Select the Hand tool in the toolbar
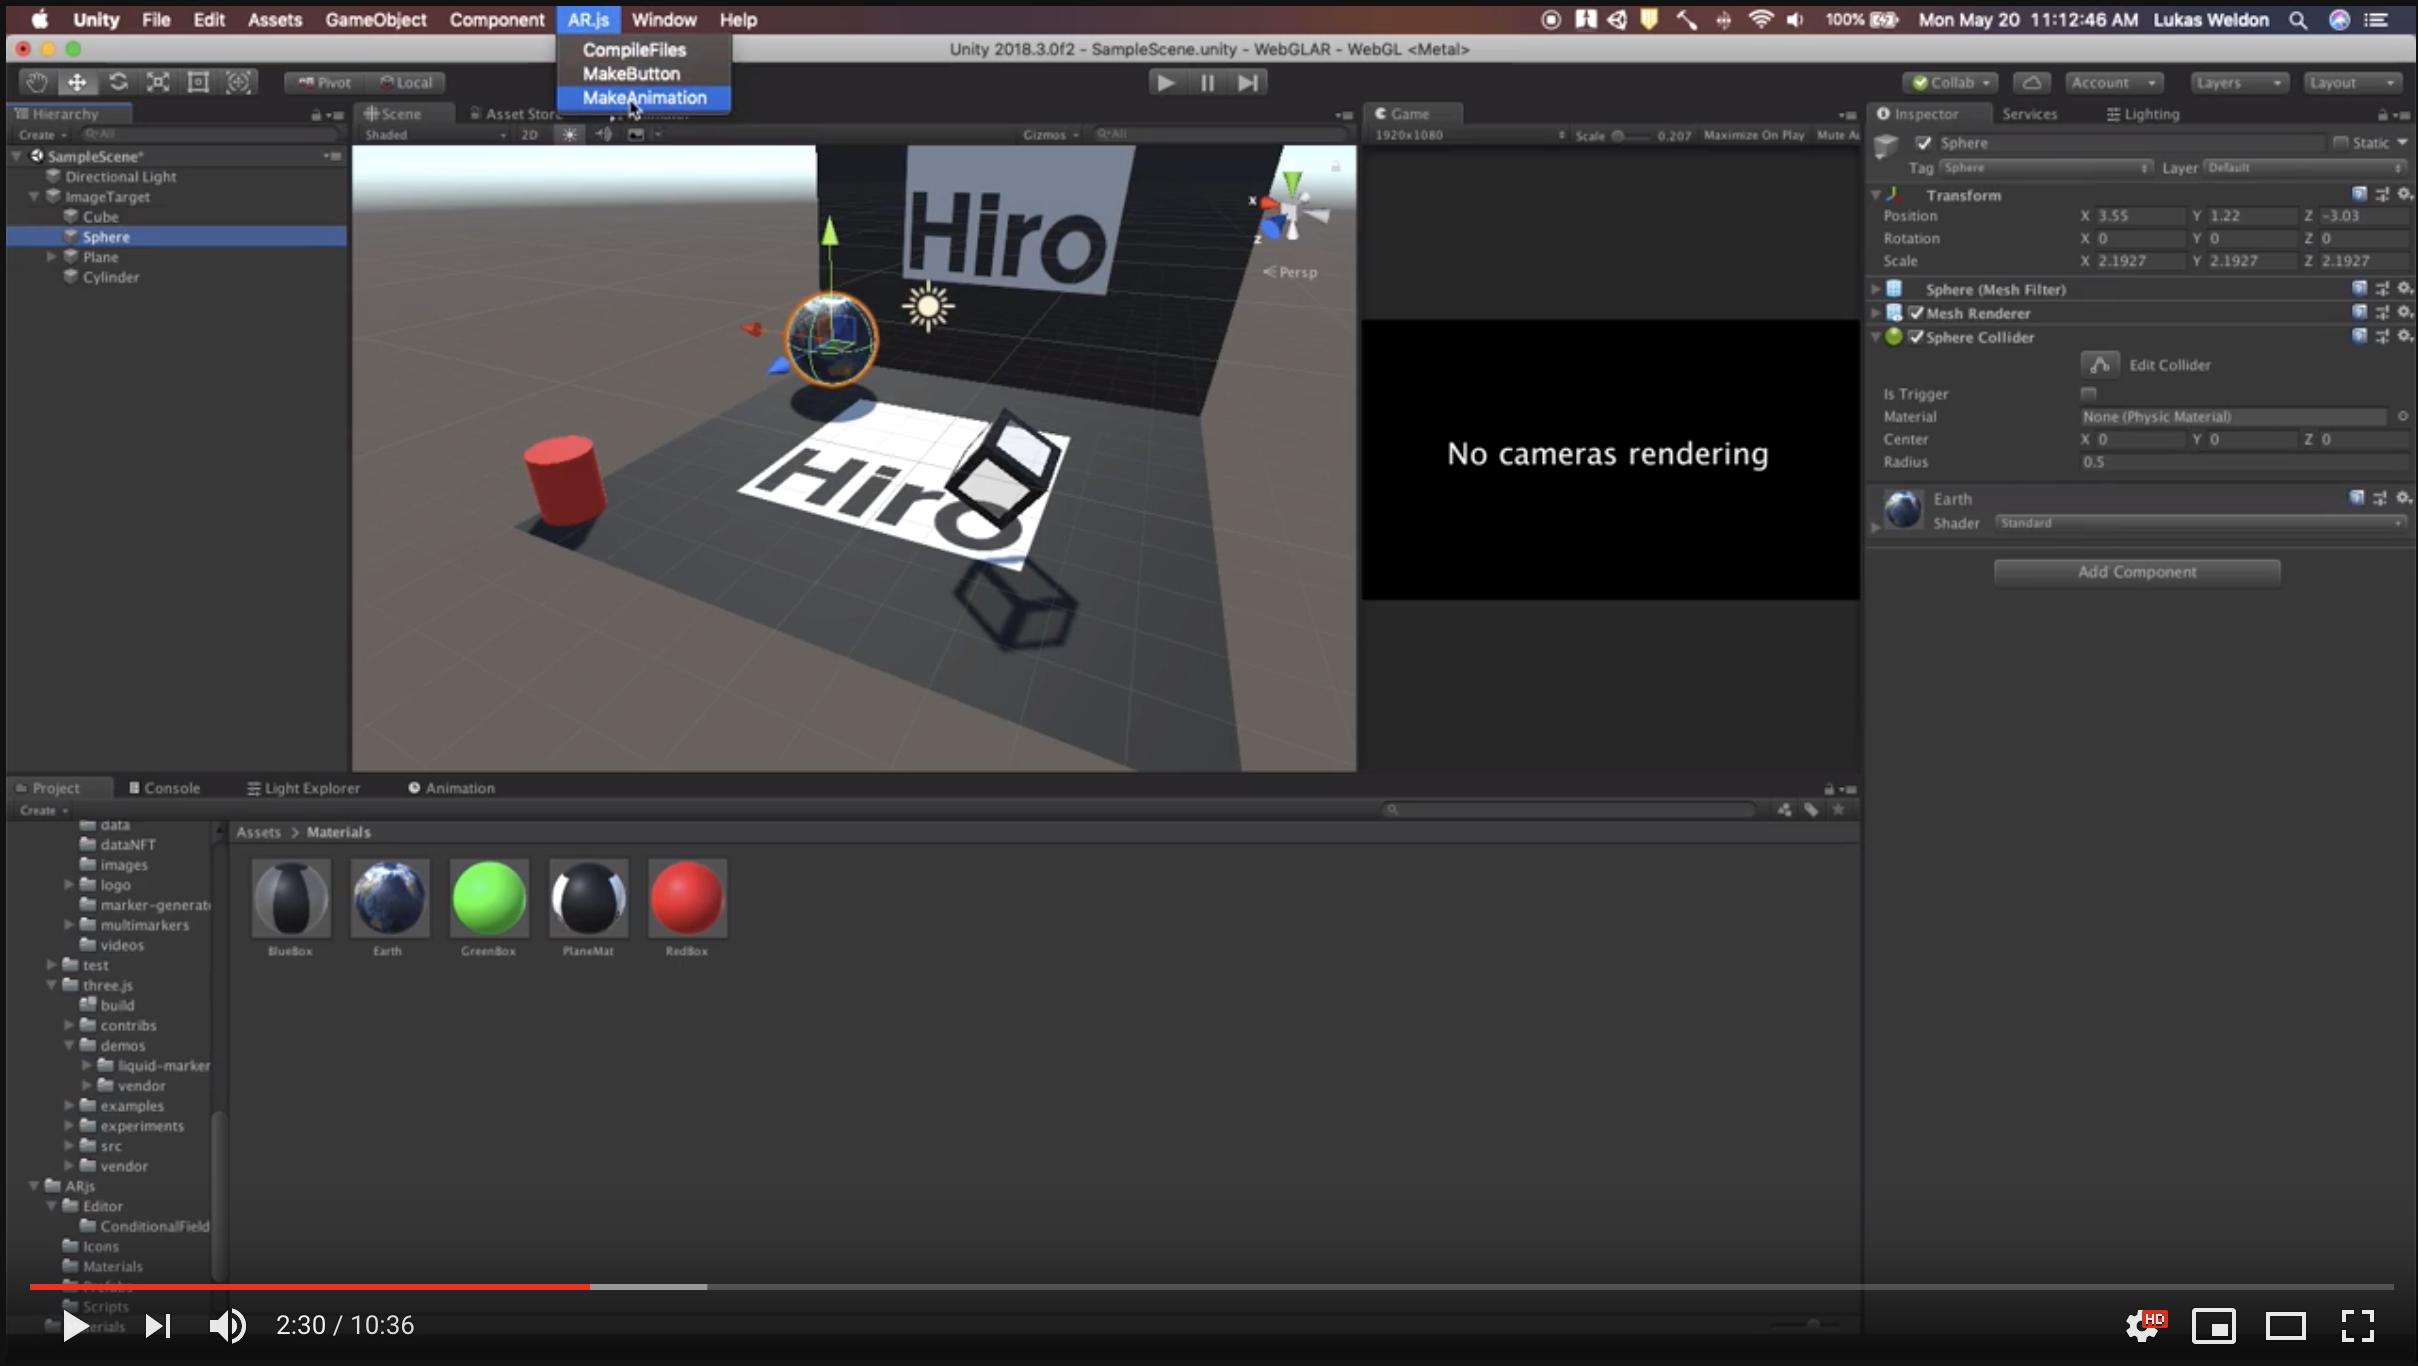The width and height of the screenshot is (2418, 1366). coord(36,82)
